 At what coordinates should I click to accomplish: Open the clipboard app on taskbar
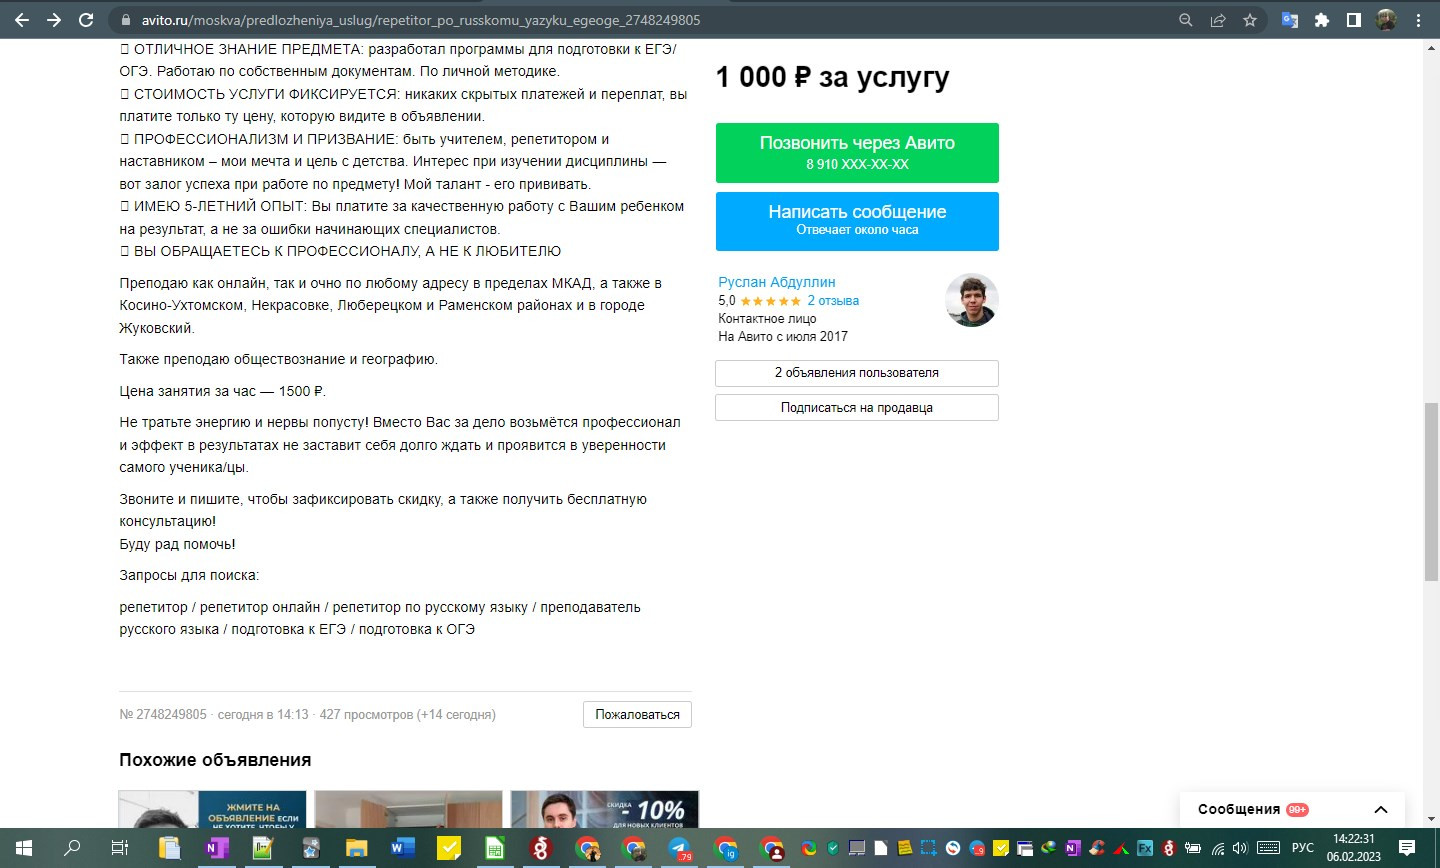pos(168,848)
